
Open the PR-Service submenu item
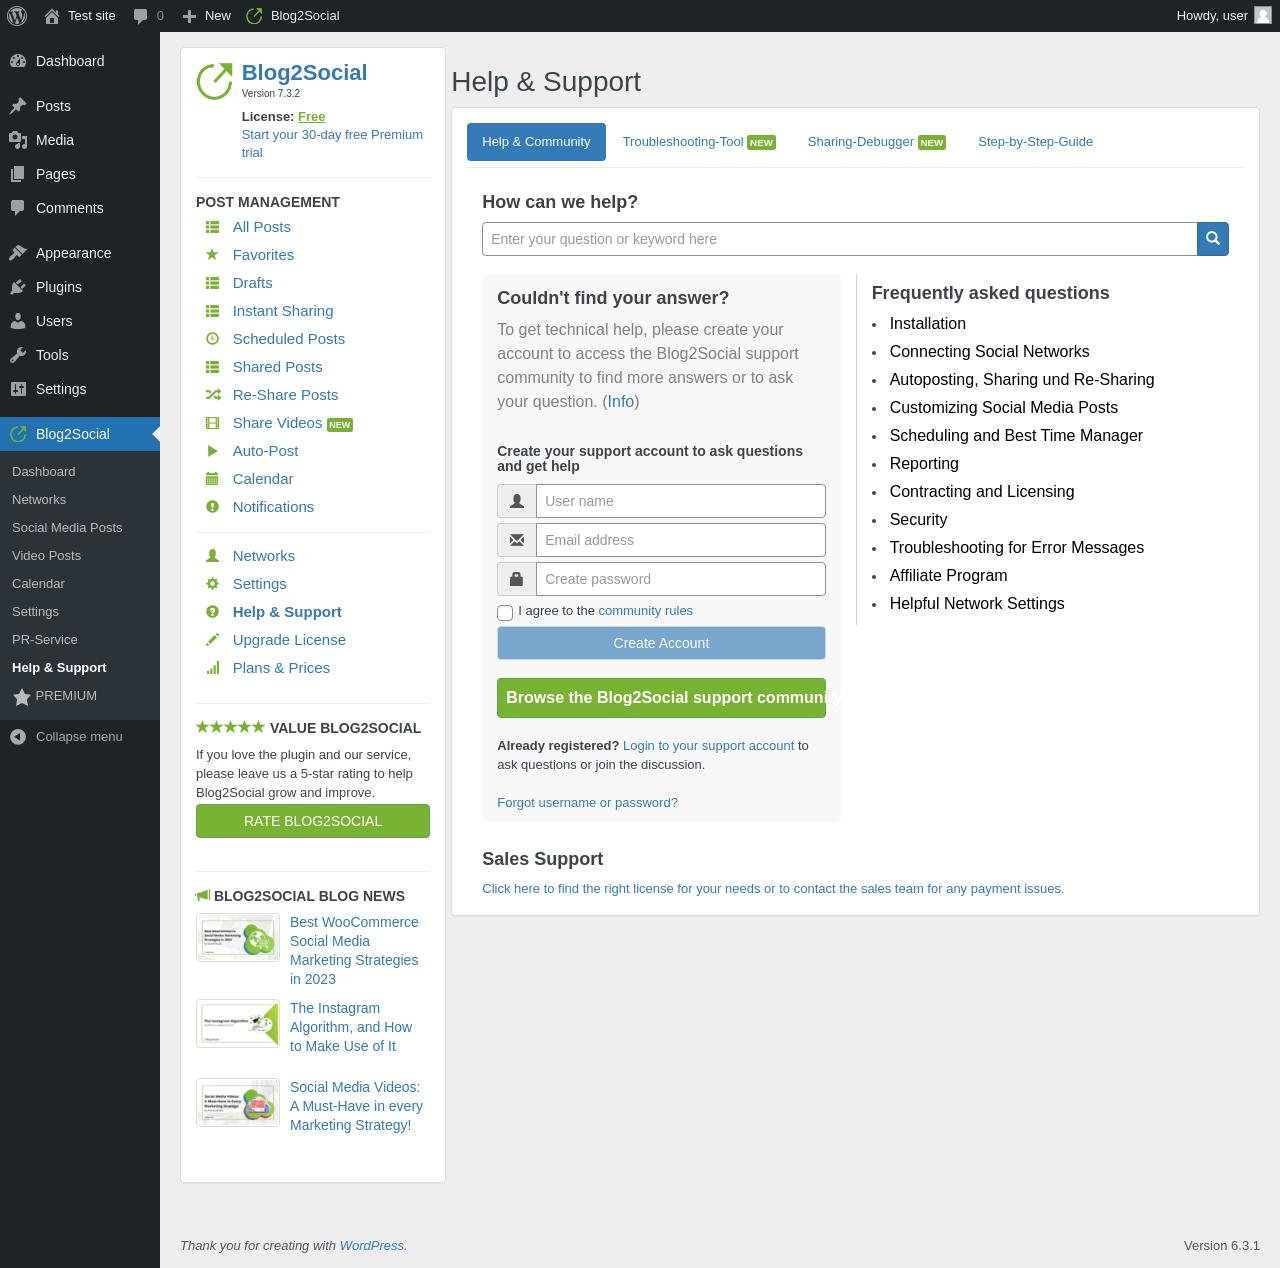45,640
